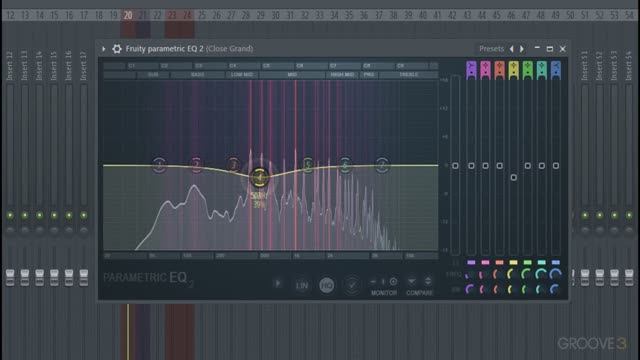Select mixer track number 30 in the top strip

click(276, 16)
